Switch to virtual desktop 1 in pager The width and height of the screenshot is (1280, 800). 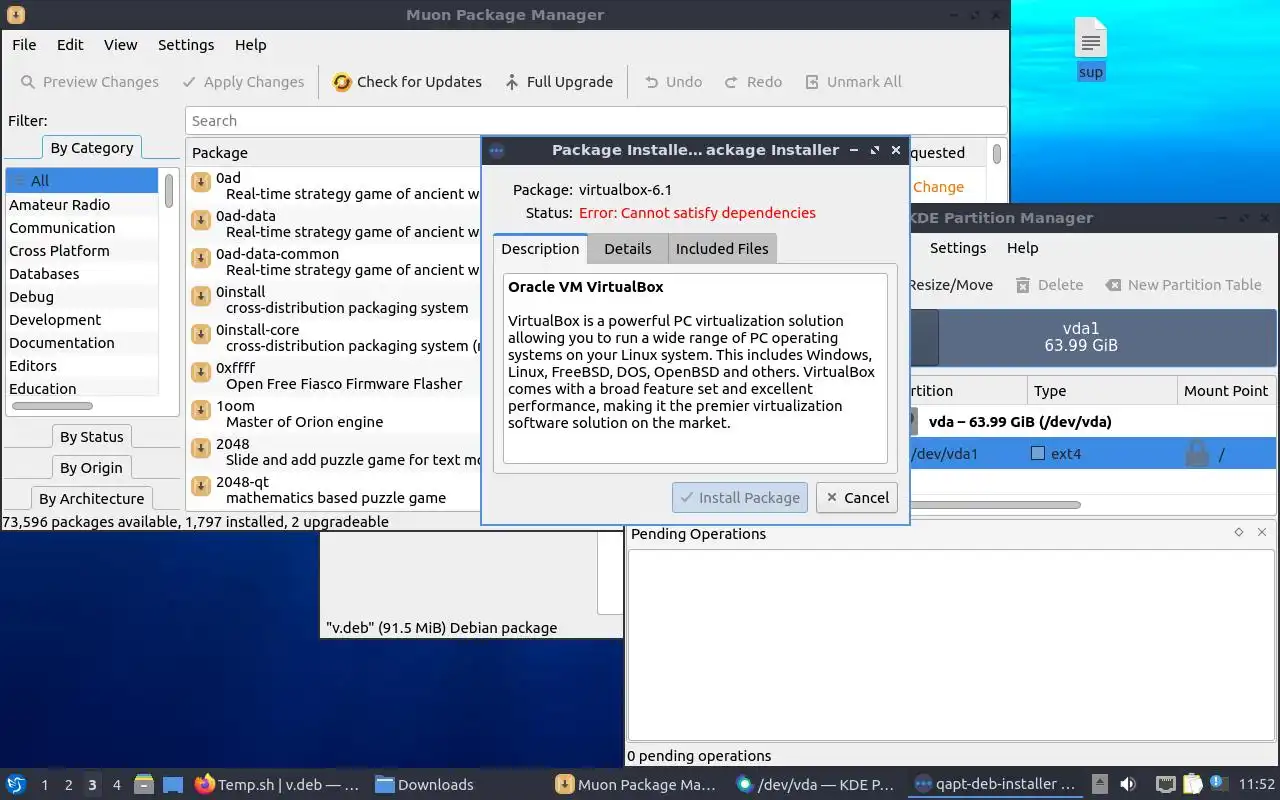point(44,785)
